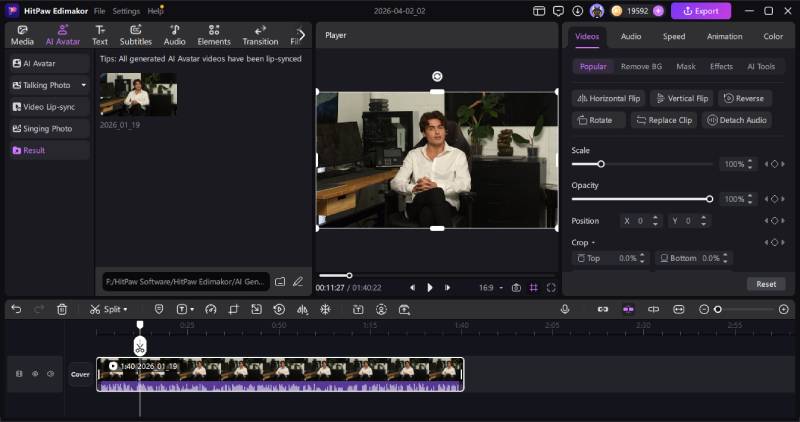Open the Animation properties tab
Viewport: 800px width, 422px height.
pos(724,36)
